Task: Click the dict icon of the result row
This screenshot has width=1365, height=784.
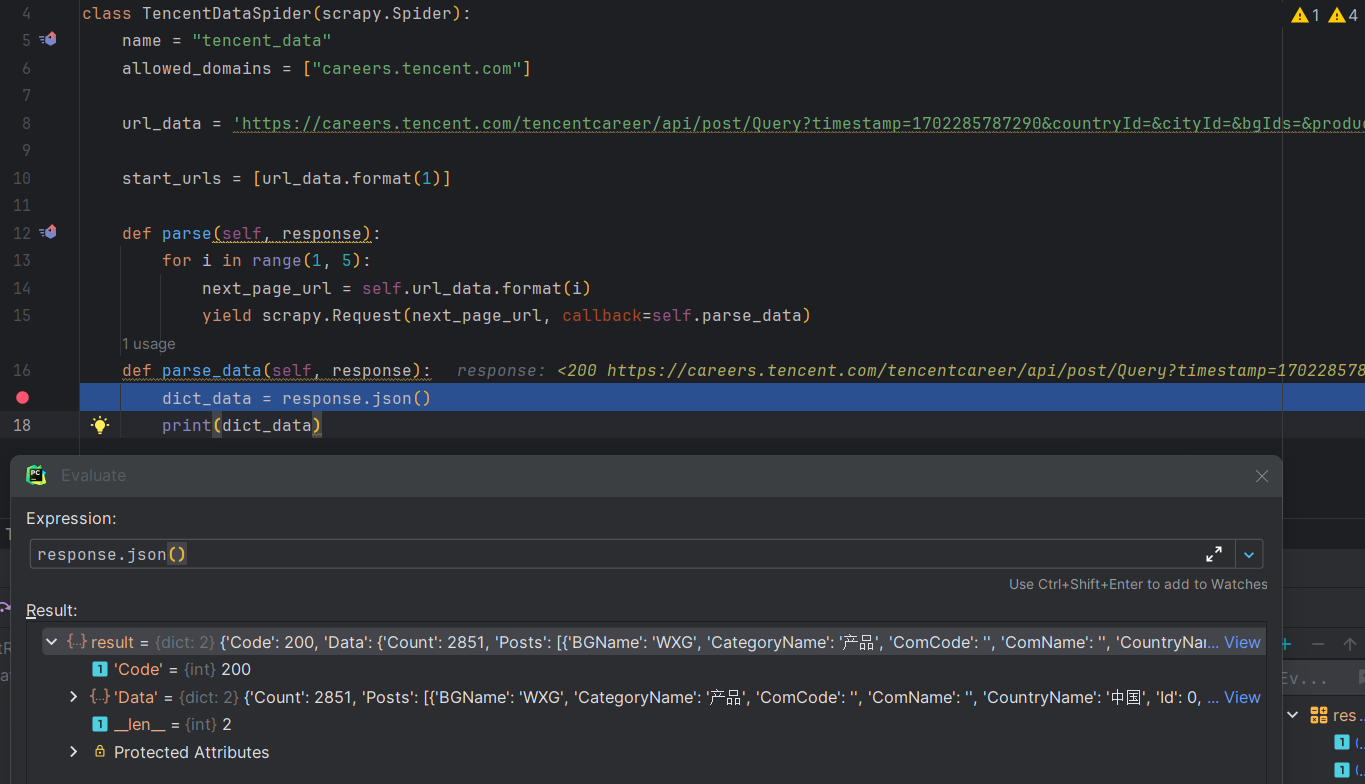Action: click(76, 642)
